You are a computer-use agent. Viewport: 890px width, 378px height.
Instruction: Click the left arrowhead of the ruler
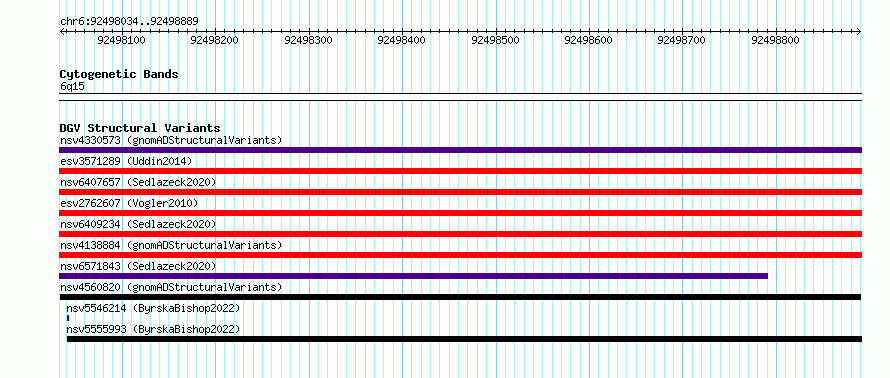coord(62,32)
